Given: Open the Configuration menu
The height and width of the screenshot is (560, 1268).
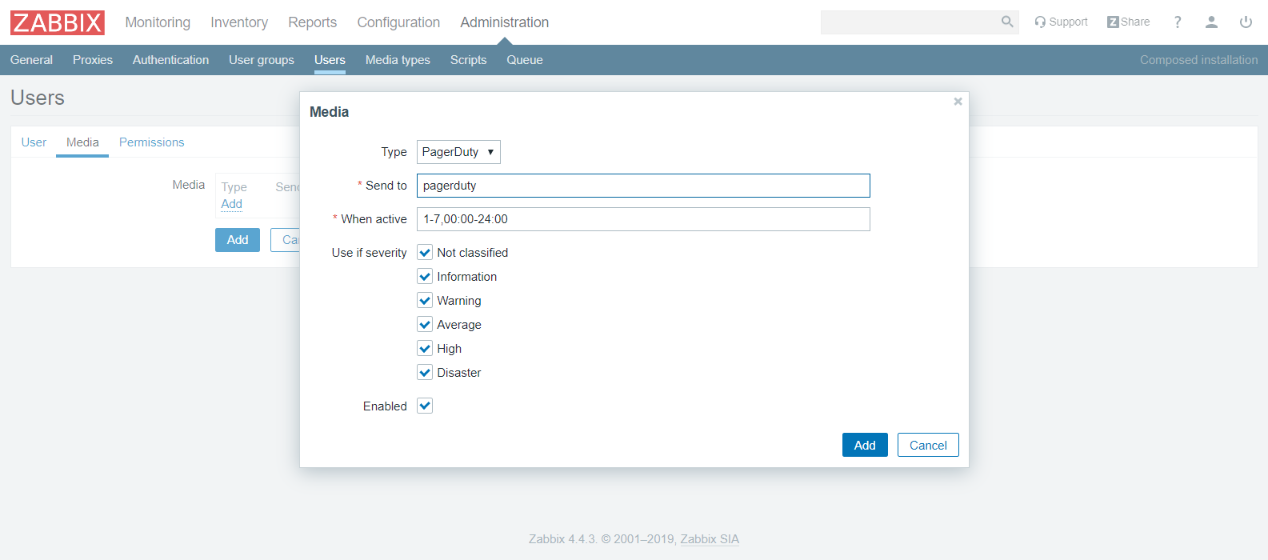Looking at the screenshot, I should 398,22.
